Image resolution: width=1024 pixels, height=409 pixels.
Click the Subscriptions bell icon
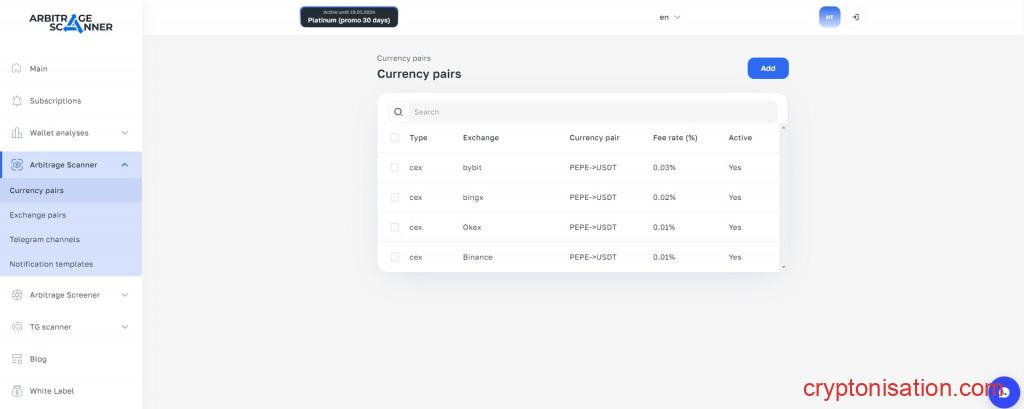coord(16,101)
